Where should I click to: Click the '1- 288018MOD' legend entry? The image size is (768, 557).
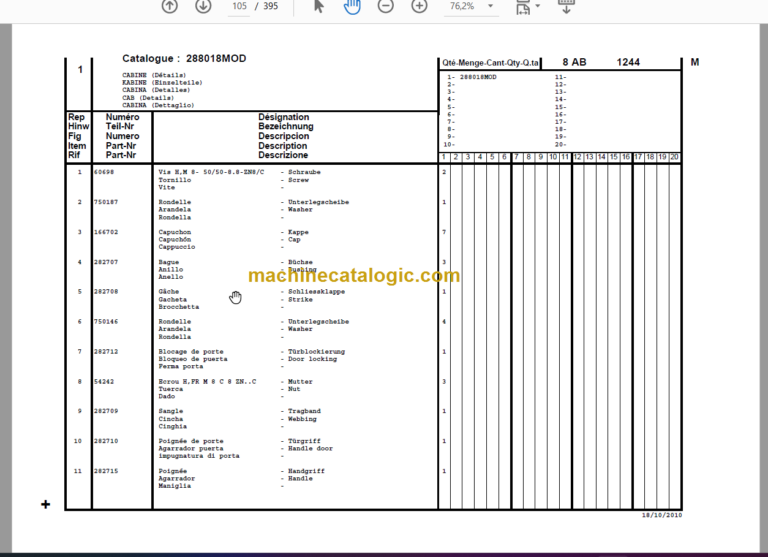(x=472, y=77)
